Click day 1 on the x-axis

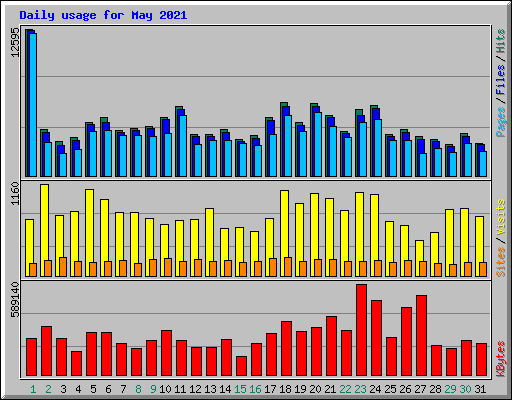[x=33, y=389]
